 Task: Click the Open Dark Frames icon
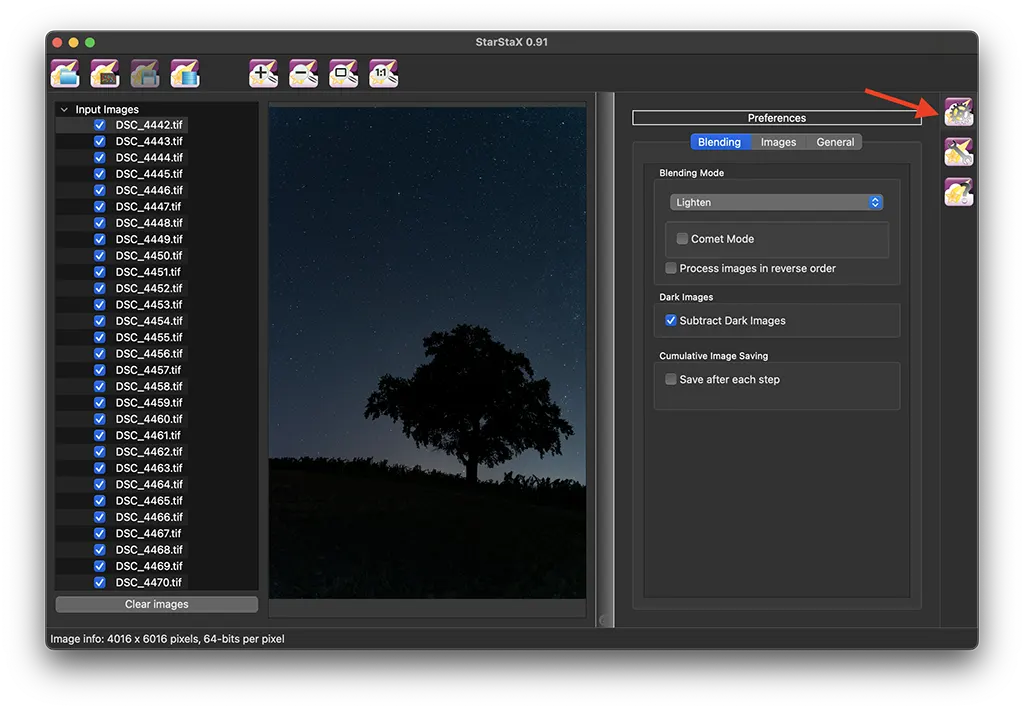click(105, 73)
